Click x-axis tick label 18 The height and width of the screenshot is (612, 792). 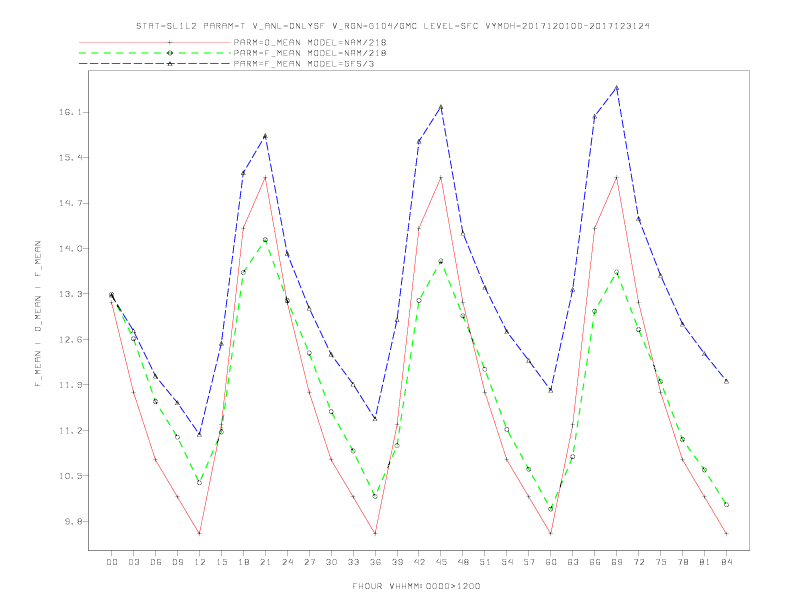click(243, 562)
